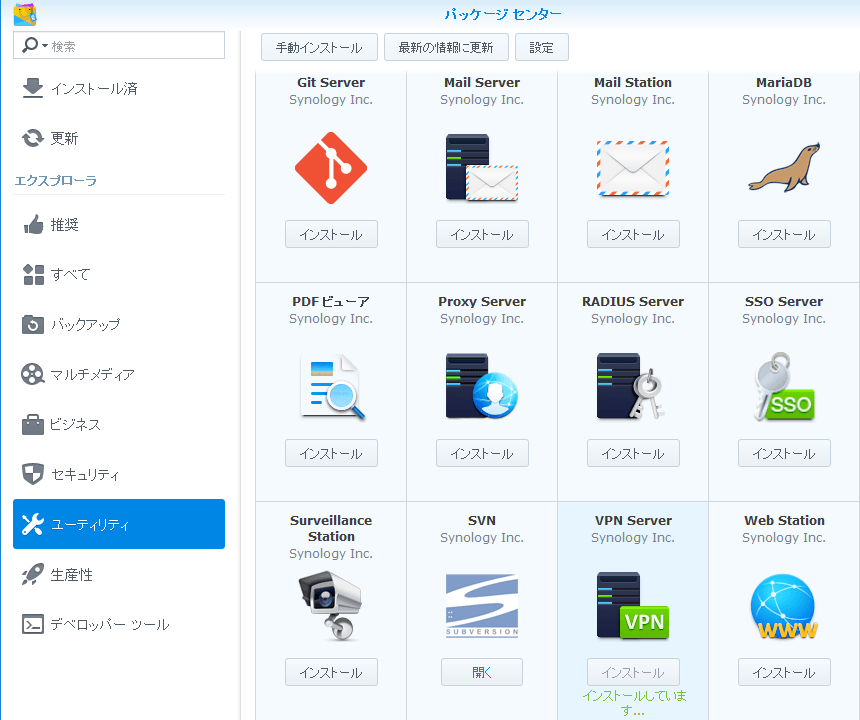The height and width of the screenshot is (720, 860).
Task: Click the RADIUS Server title text
Action: pyautogui.click(x=633, y=301)
